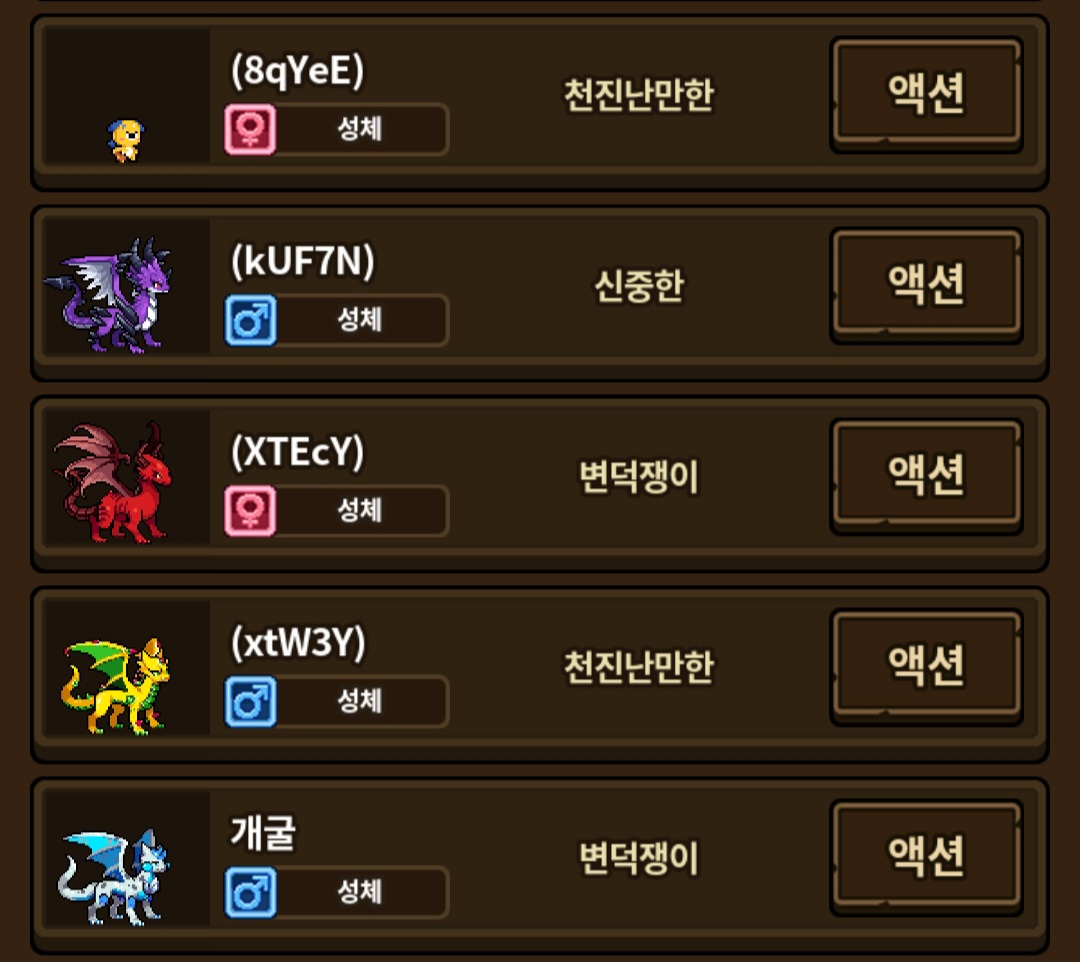
Task: Click female gender icon for 8qYeE
Action: coord(250,129)
